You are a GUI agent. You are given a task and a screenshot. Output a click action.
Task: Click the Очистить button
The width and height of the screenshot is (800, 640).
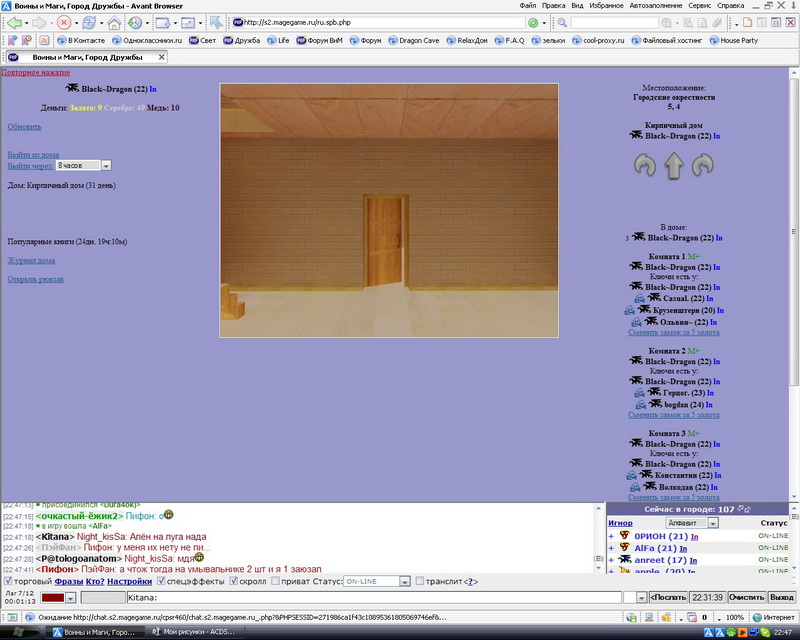click(746, 598)
